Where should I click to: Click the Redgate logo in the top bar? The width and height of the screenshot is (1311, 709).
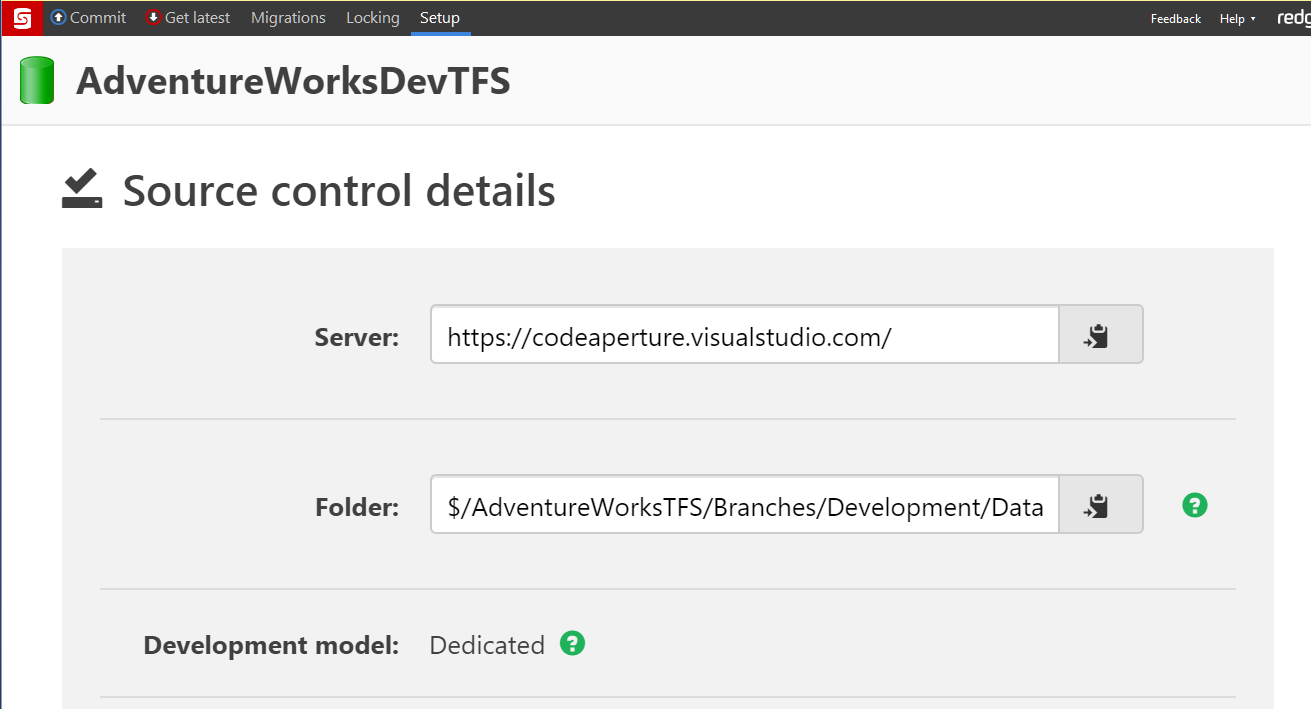(x=1294, y=18)
